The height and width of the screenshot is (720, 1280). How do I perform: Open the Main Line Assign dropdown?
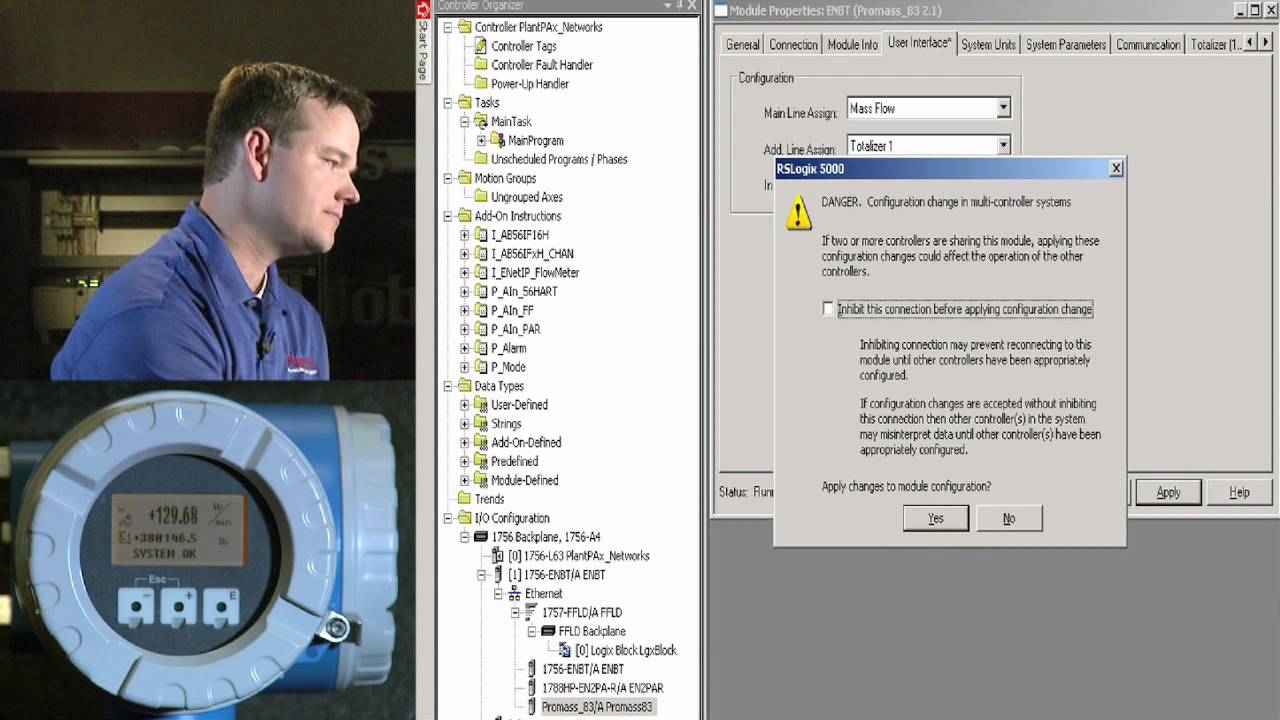click(1003, 108)
